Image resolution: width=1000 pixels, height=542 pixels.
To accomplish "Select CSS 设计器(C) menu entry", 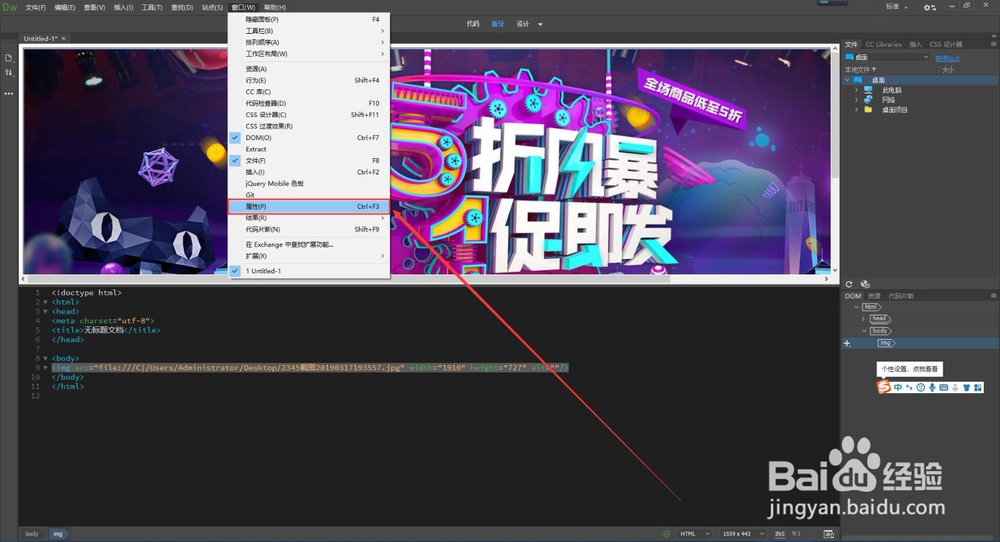I will point(309,115).
